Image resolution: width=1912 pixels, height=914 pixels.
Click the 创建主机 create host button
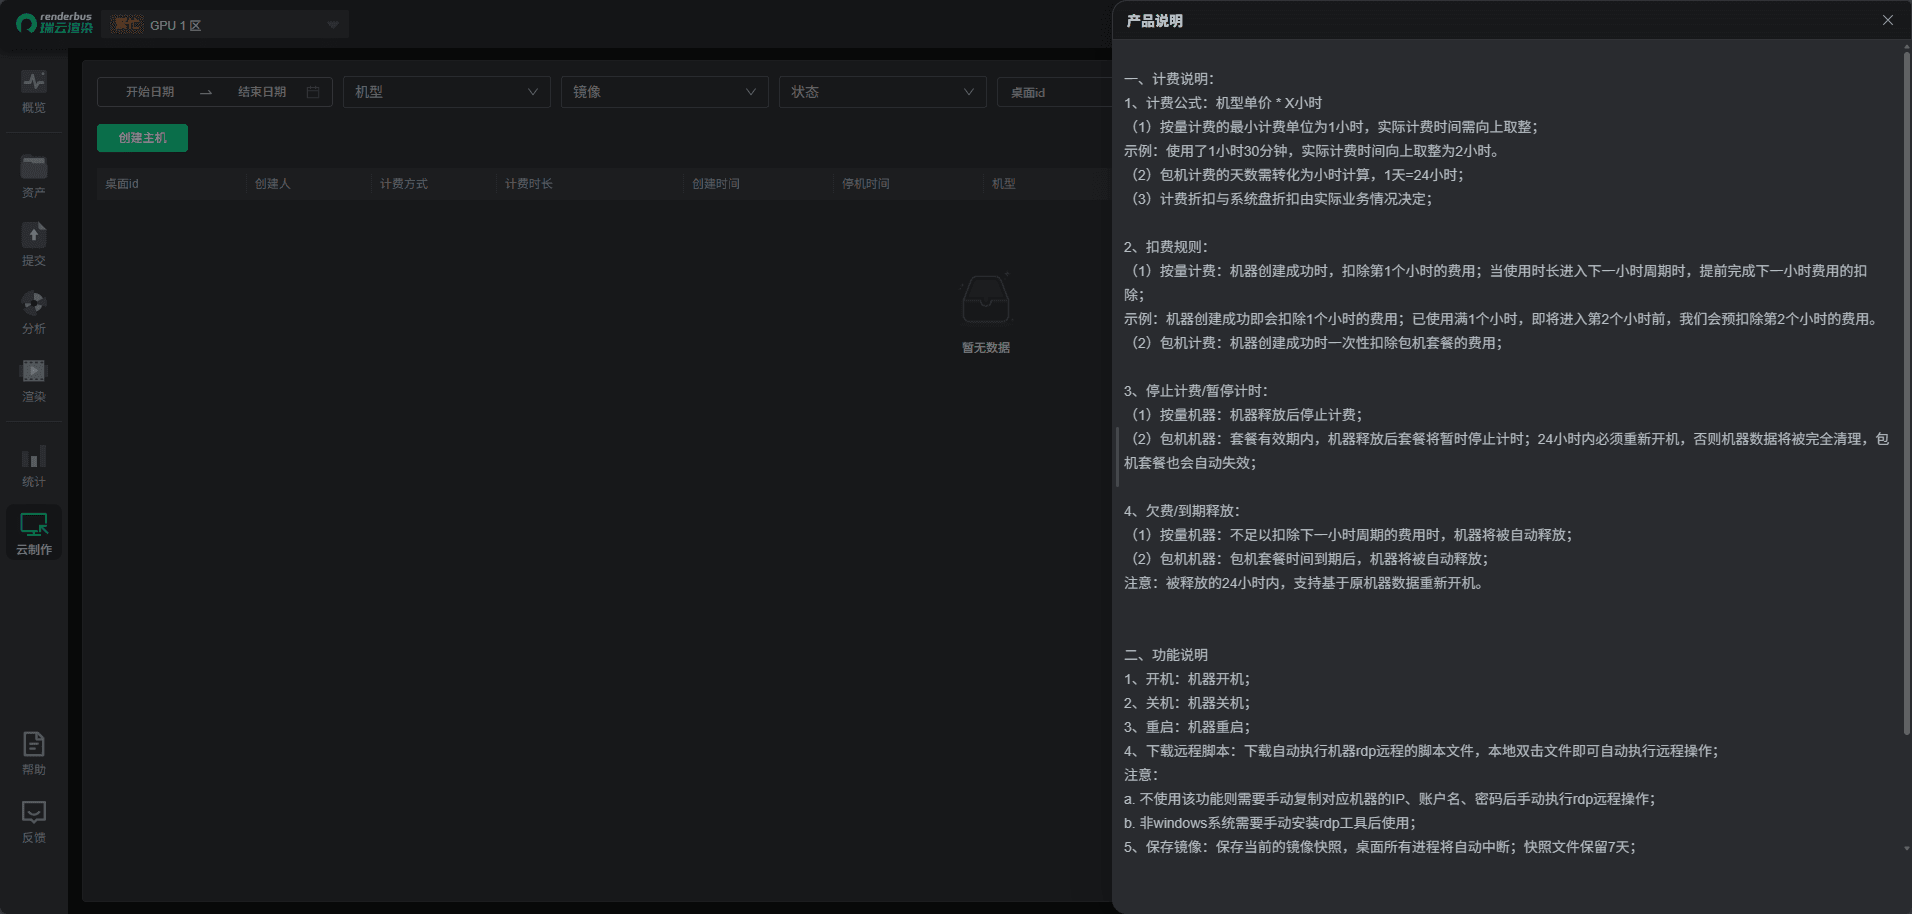[x=142, y=138]
